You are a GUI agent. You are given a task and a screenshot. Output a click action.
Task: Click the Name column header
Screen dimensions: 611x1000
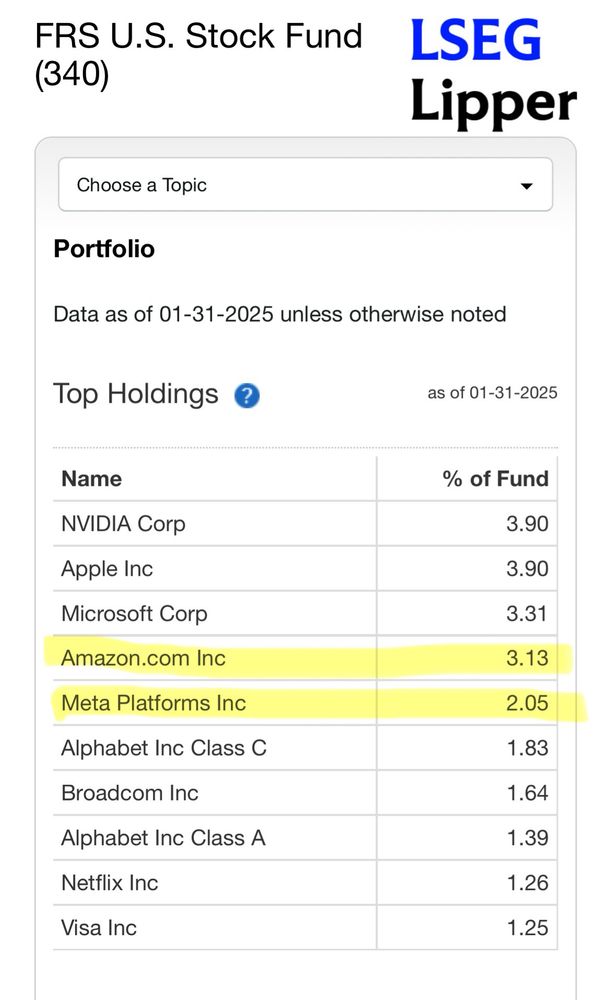coord(92,479)
